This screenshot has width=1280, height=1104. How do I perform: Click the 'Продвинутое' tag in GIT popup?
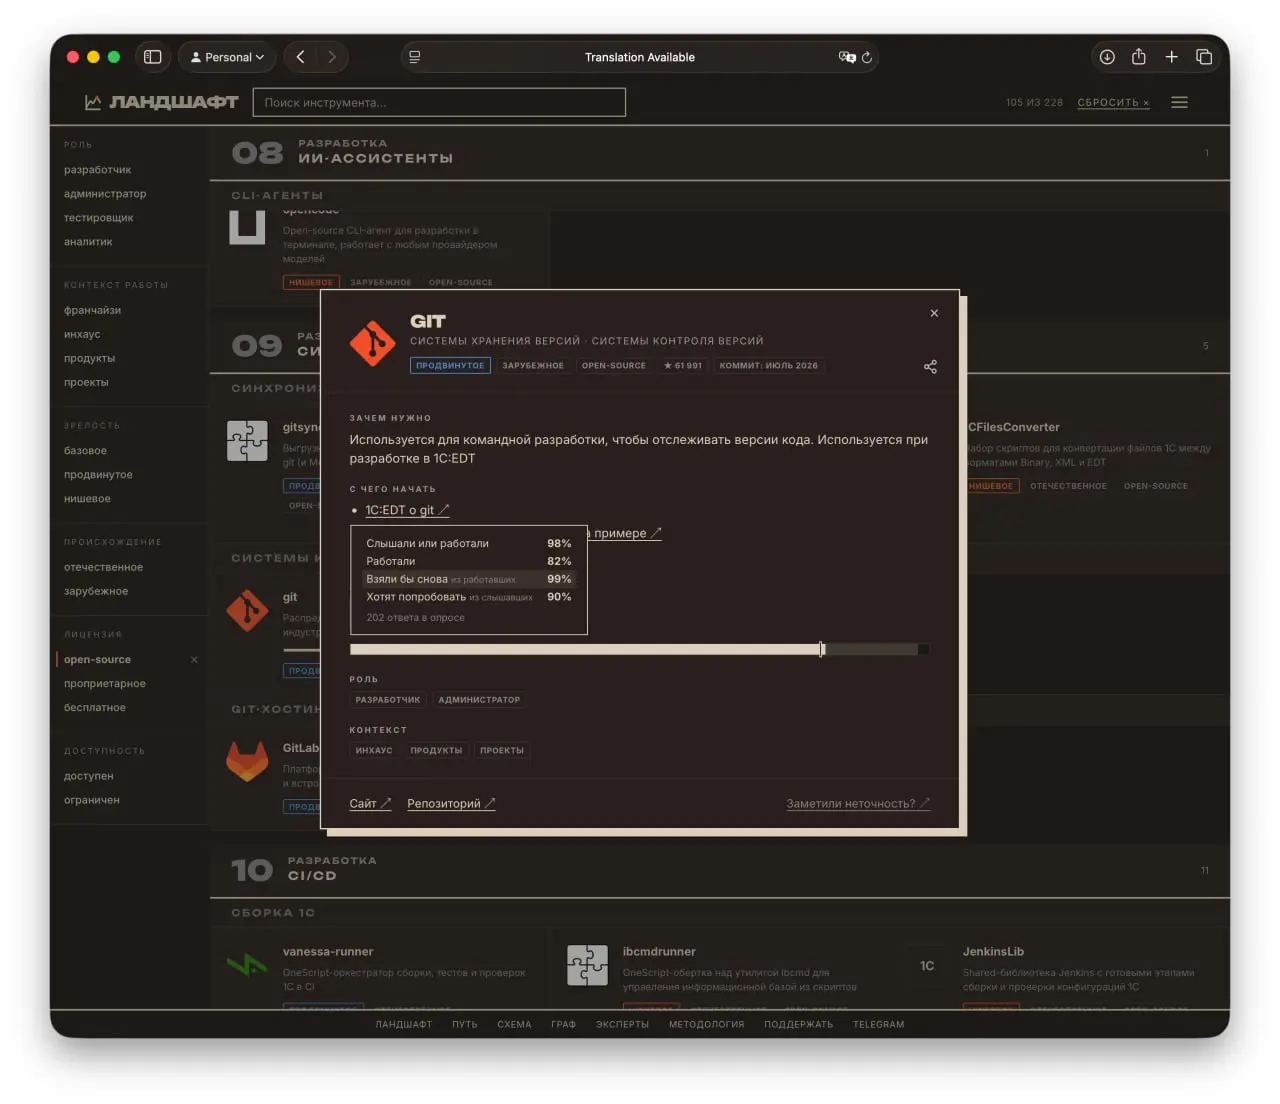[x=450, y=366]
